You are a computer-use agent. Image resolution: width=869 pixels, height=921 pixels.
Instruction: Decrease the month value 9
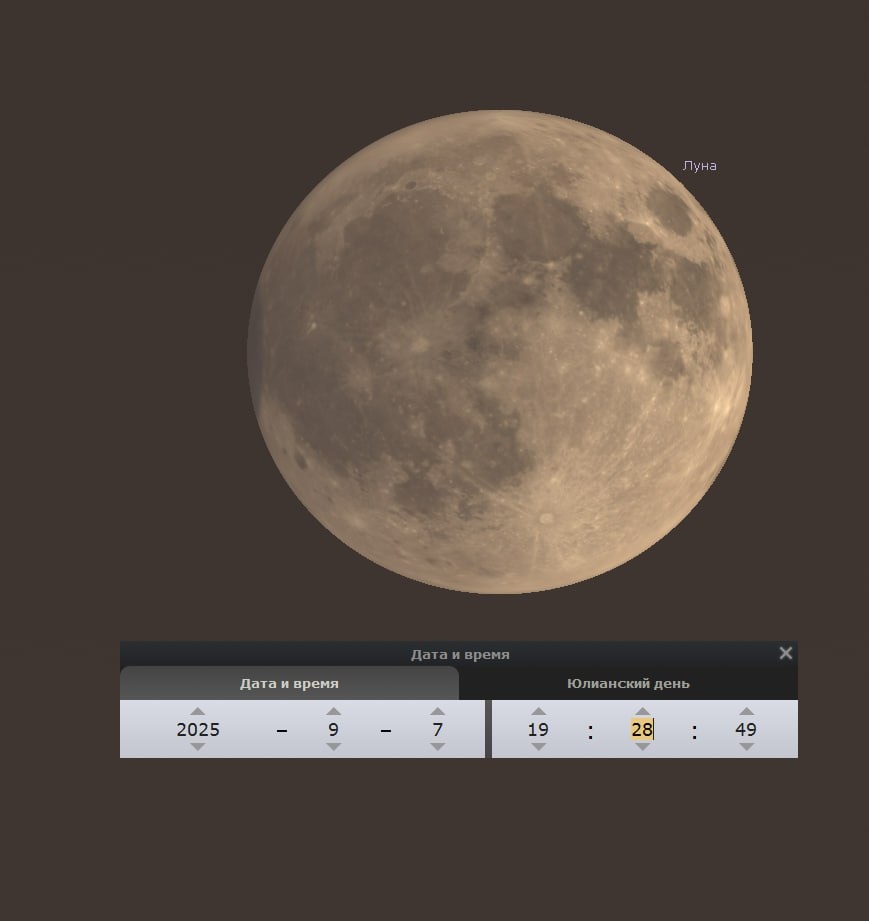(x=334, y=747)
